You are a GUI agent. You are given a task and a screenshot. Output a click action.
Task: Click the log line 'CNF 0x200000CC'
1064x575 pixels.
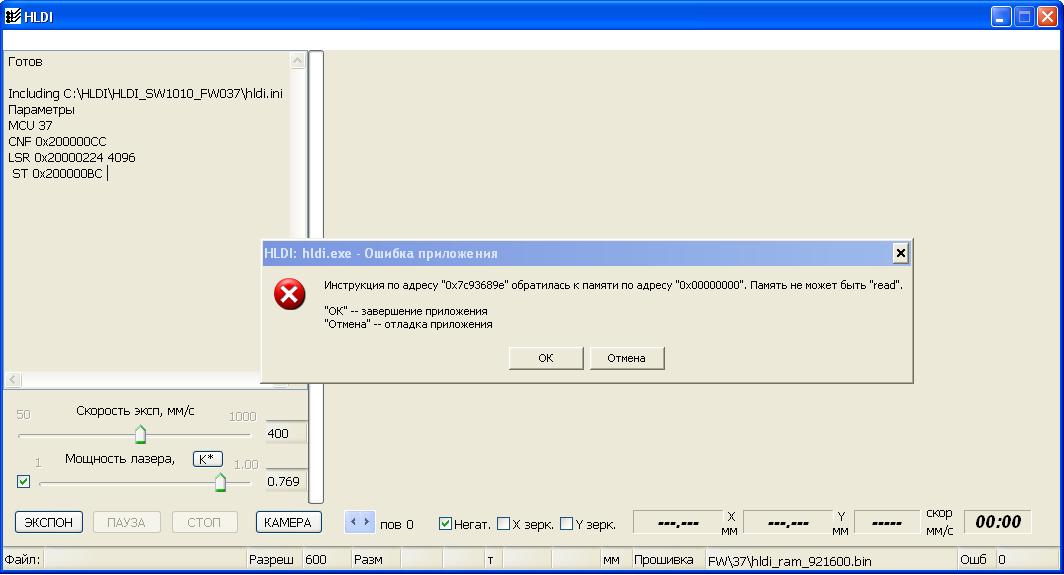click(x=57, y=141)
